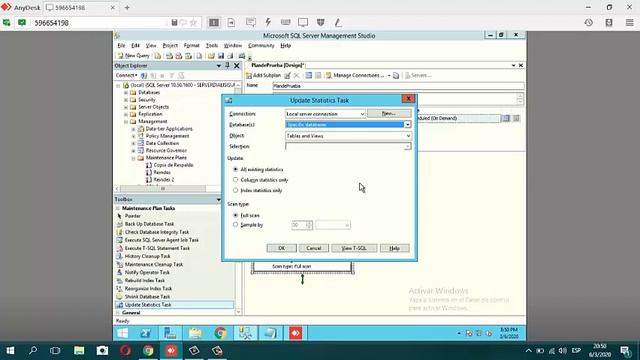The image size is (640, 360).
Task: Click the delete subplan X icon
Action: pos(297,76)
